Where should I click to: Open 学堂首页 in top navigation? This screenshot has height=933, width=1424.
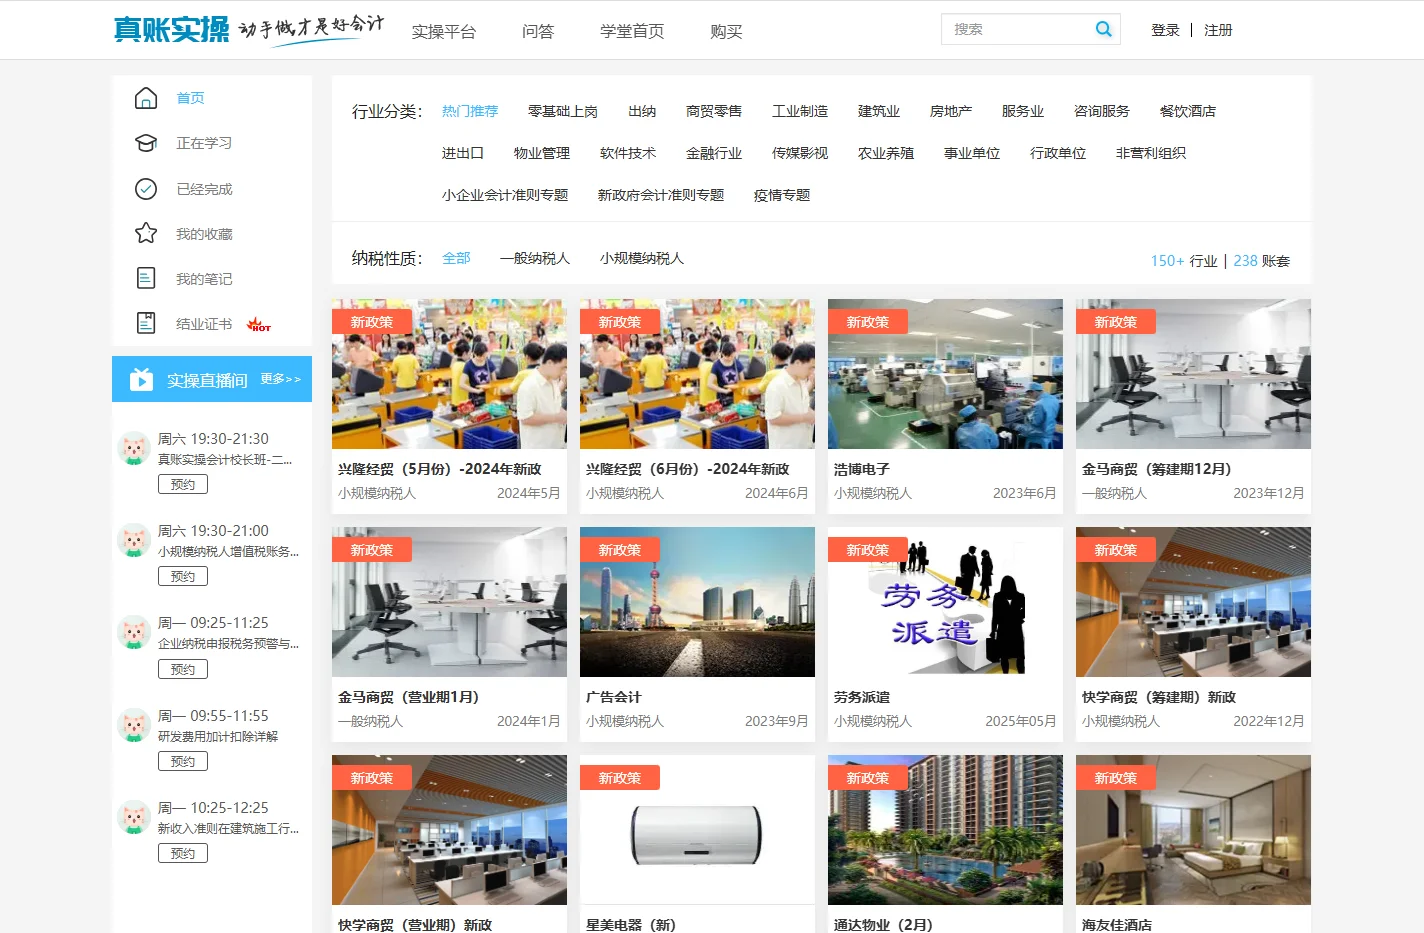632,31
